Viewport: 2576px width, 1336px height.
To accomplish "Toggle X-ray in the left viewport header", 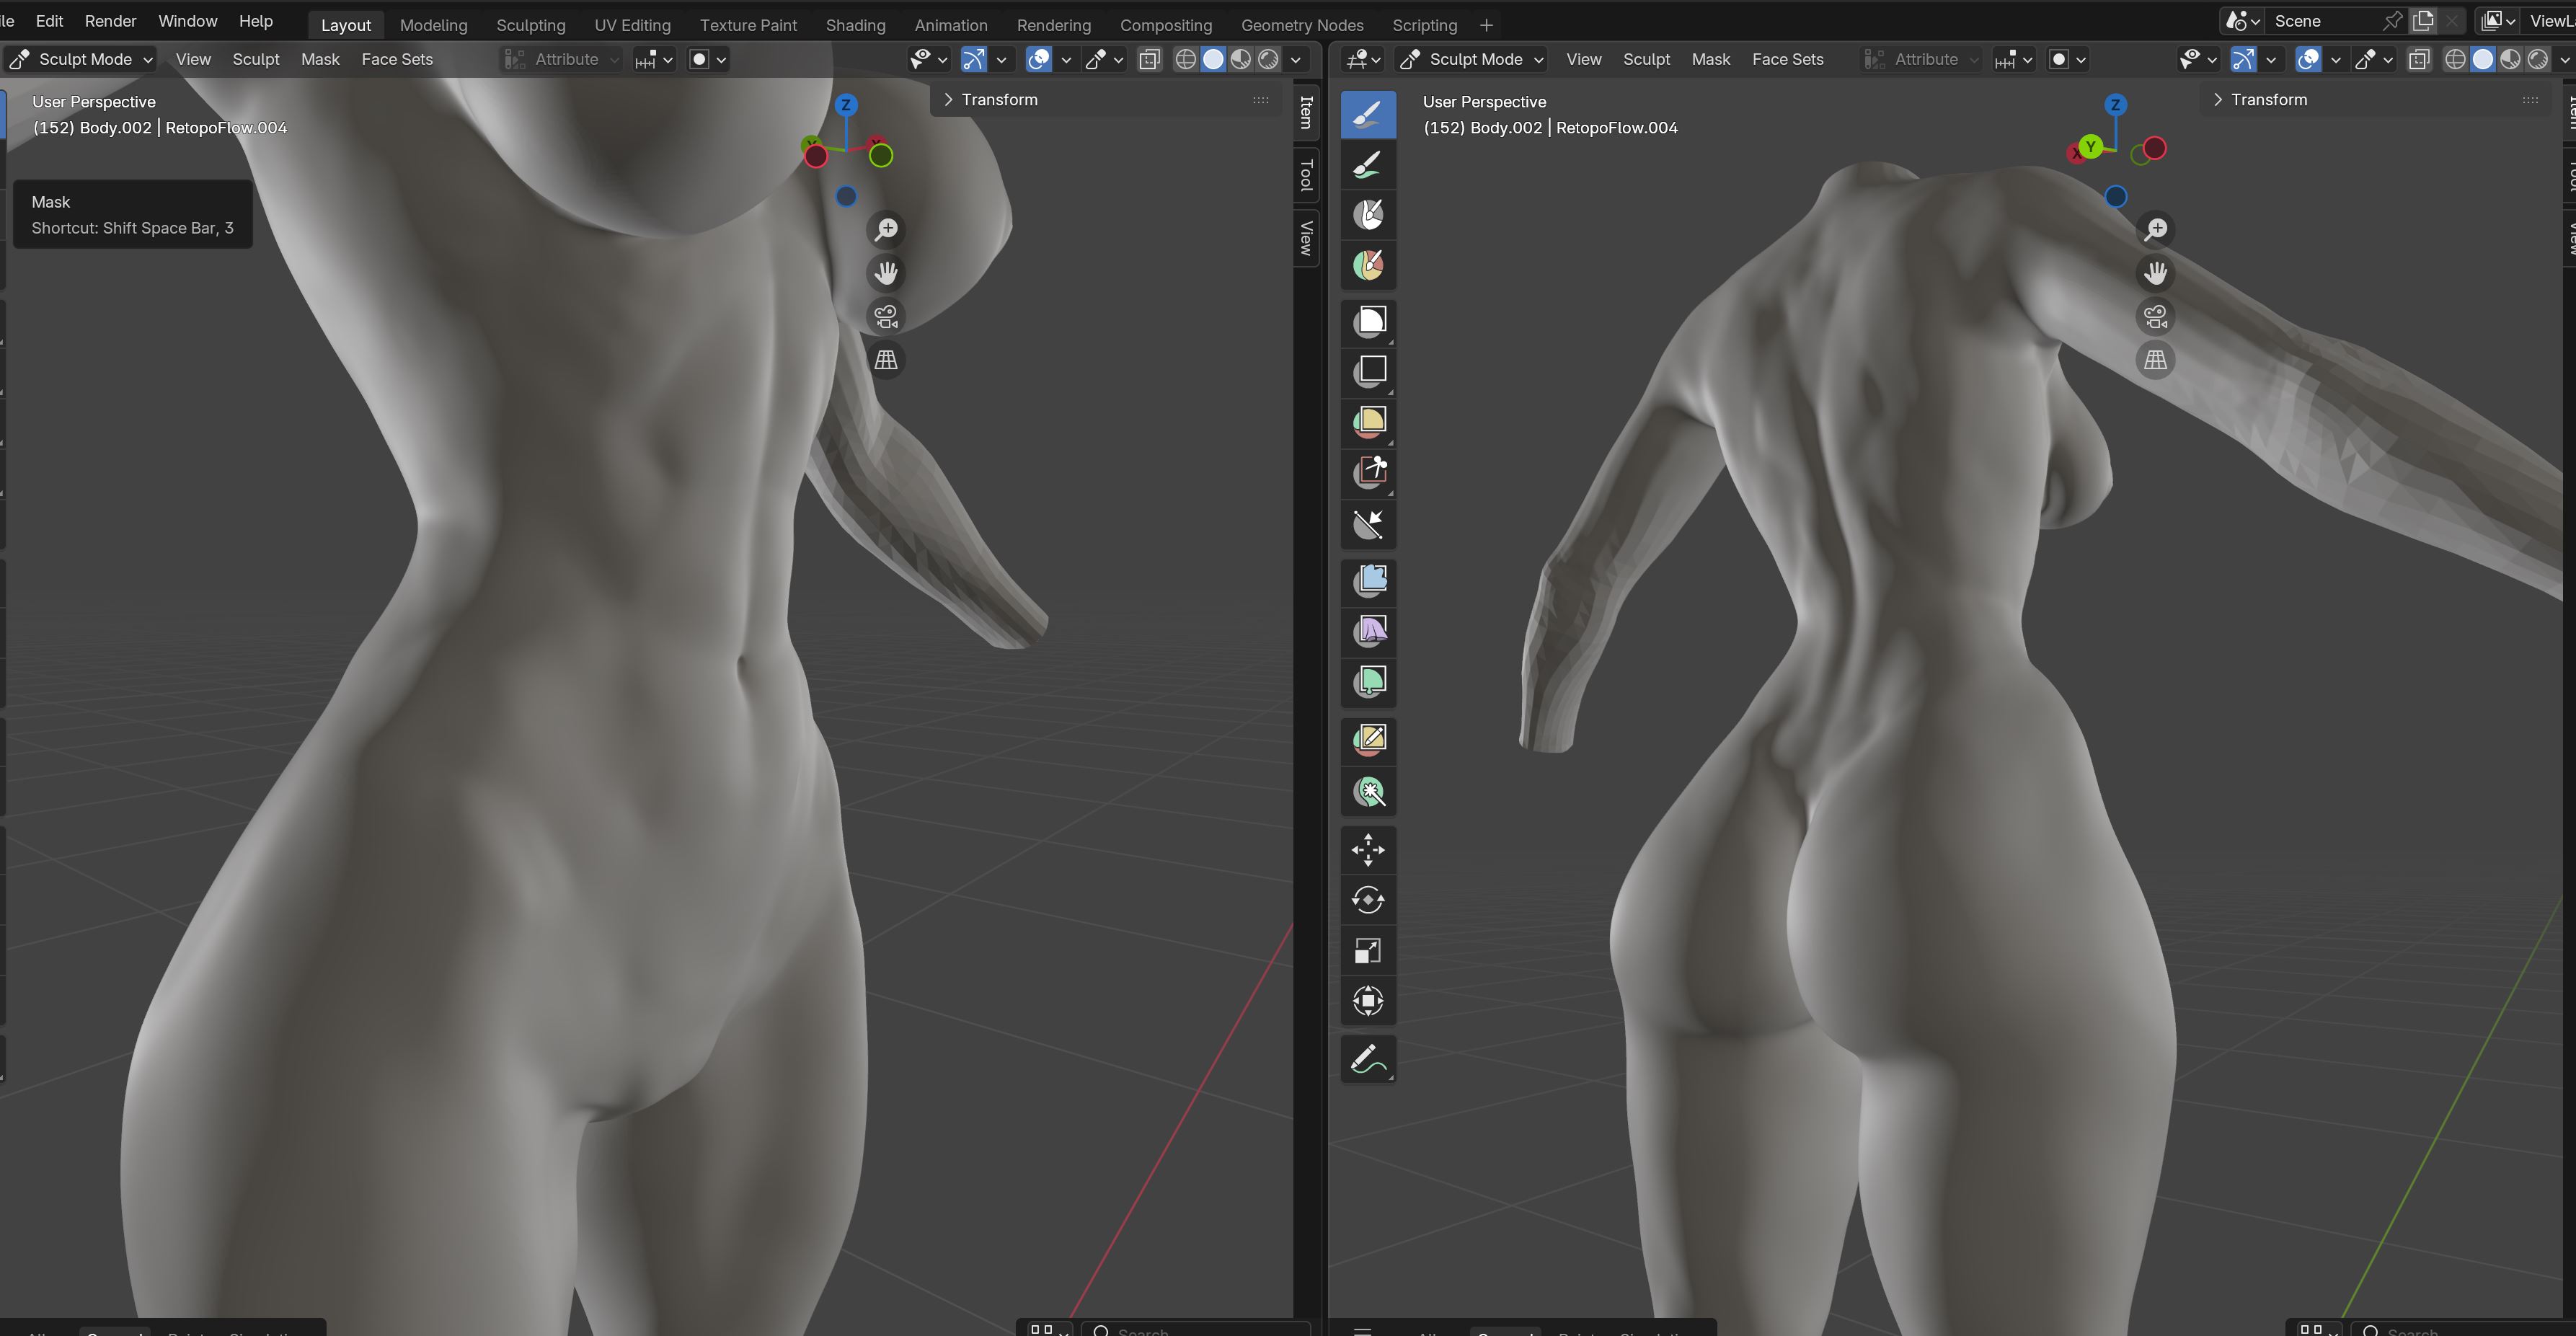I will coord(1150,59).
